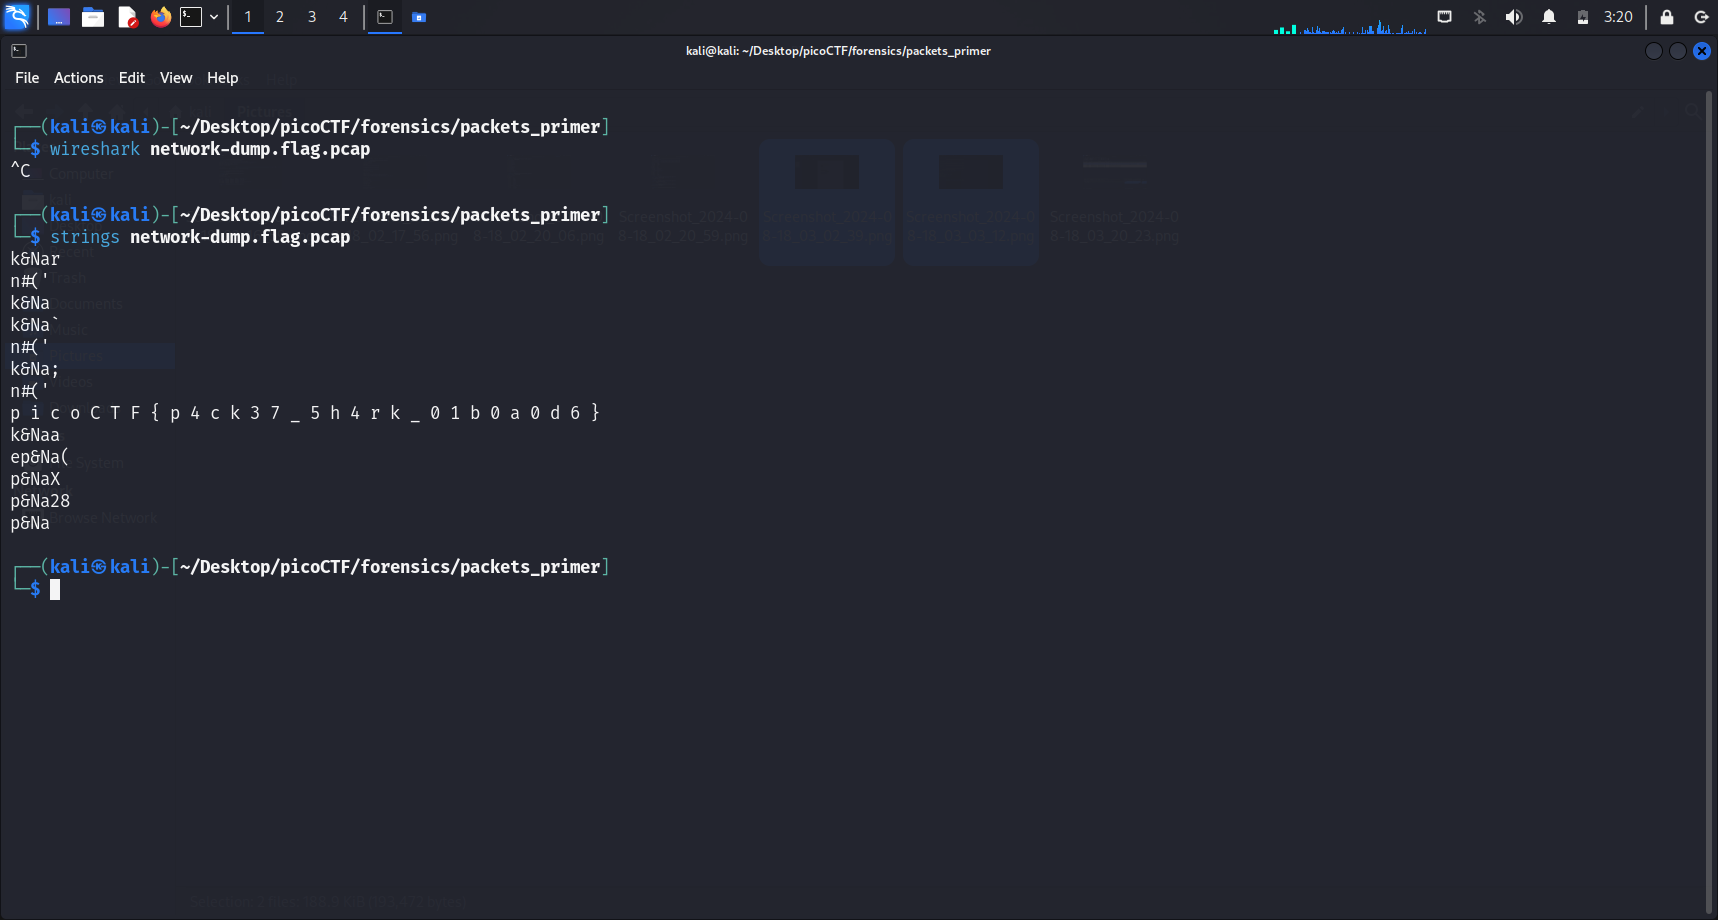
Task: Launch Firefox from the top panel
Action: click(x=160, y=17)
